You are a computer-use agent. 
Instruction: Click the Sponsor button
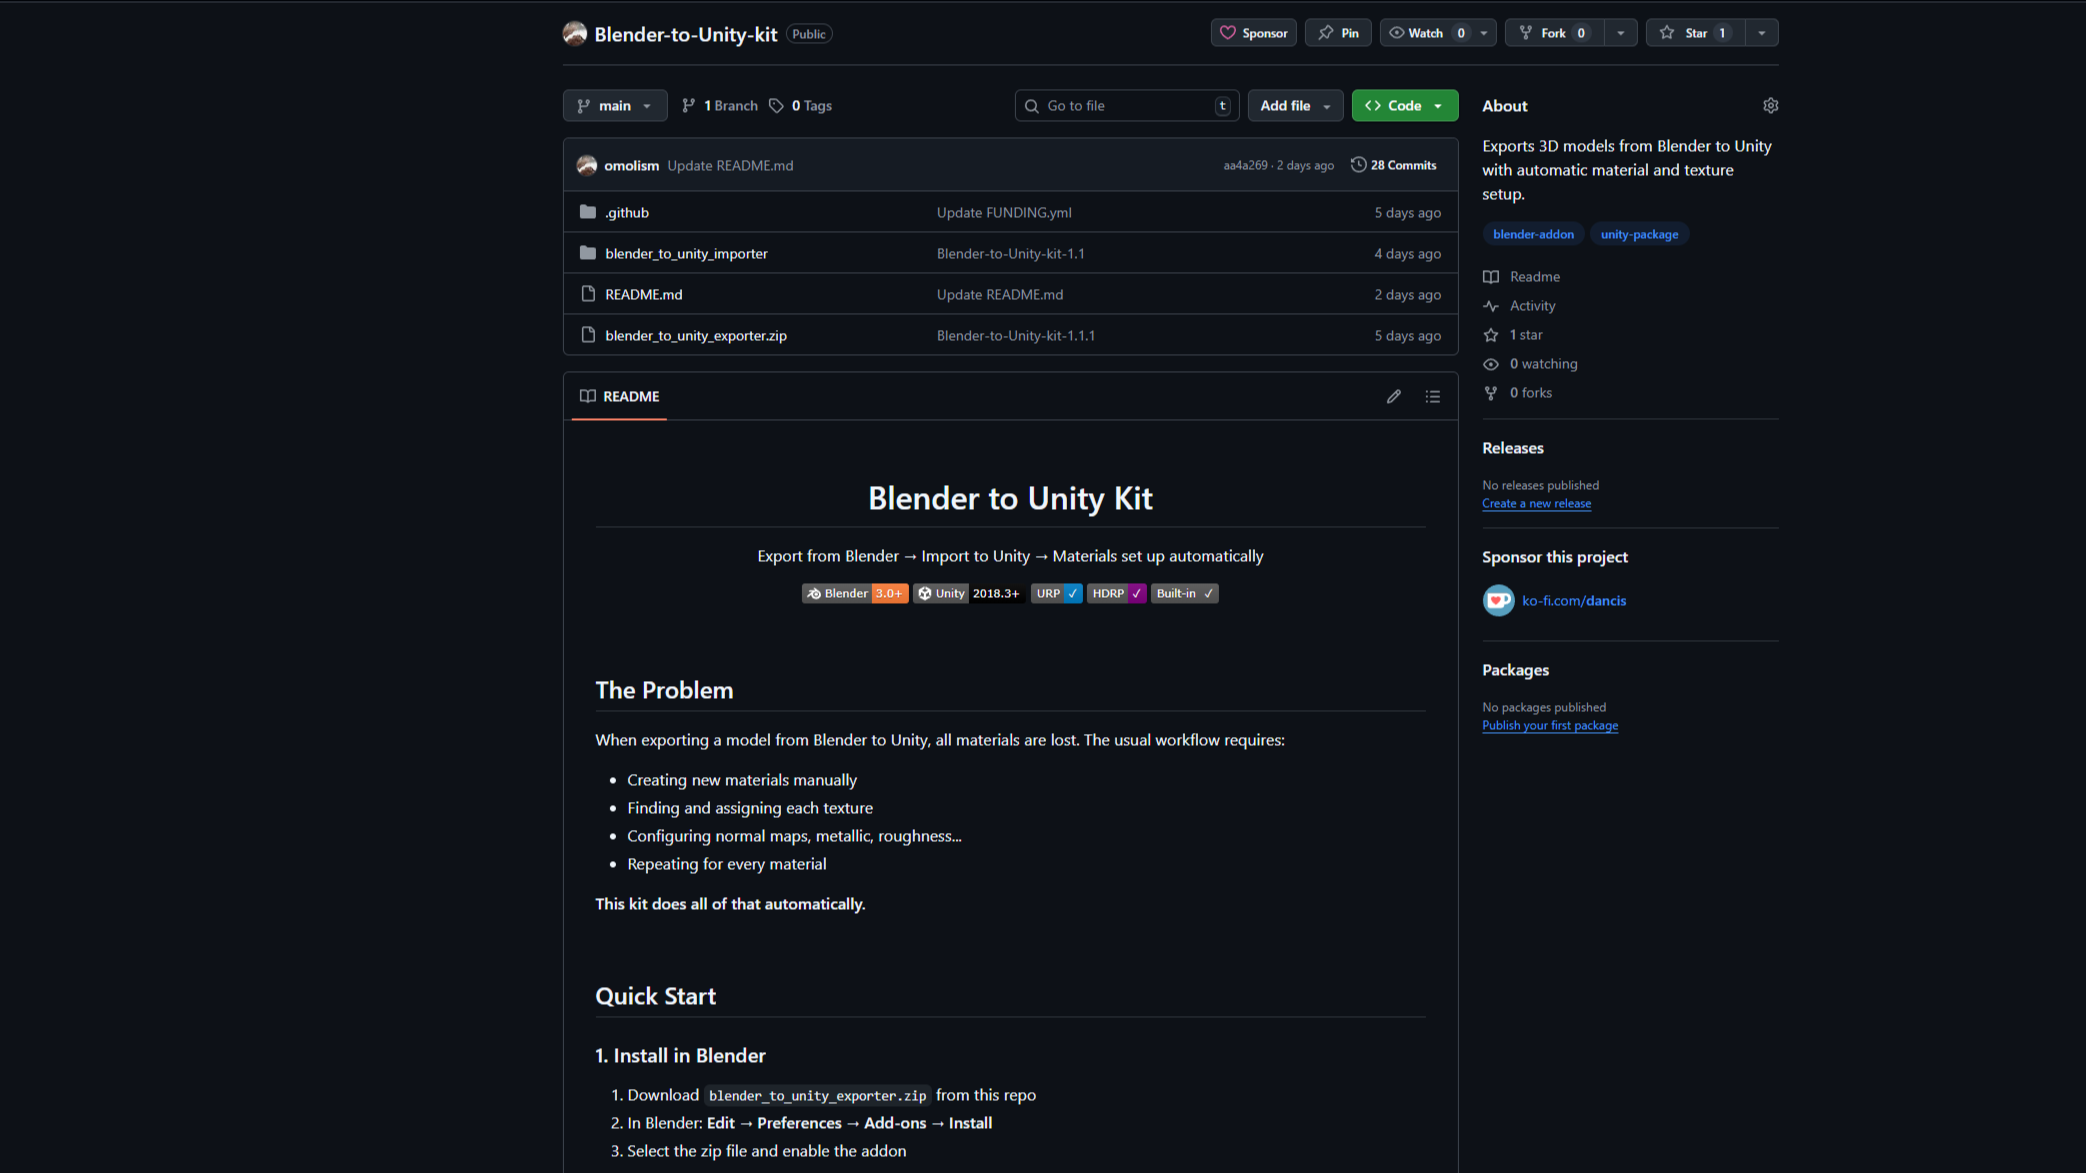[1253, 33]
